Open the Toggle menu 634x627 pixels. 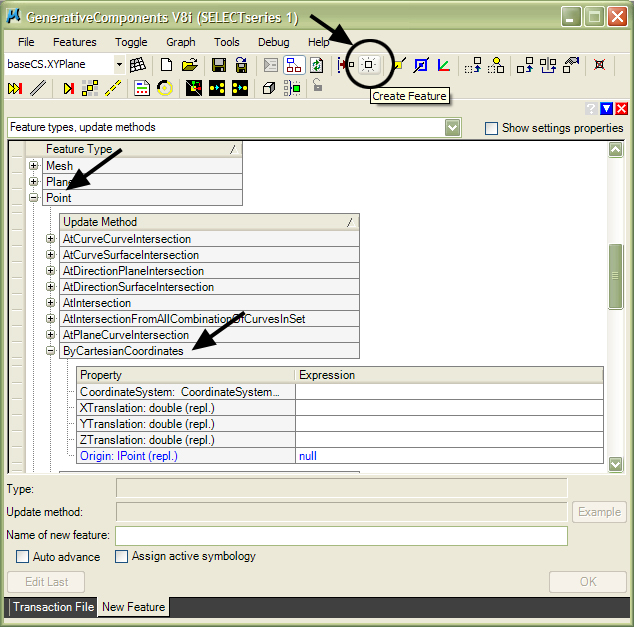[x=131, y=42]
